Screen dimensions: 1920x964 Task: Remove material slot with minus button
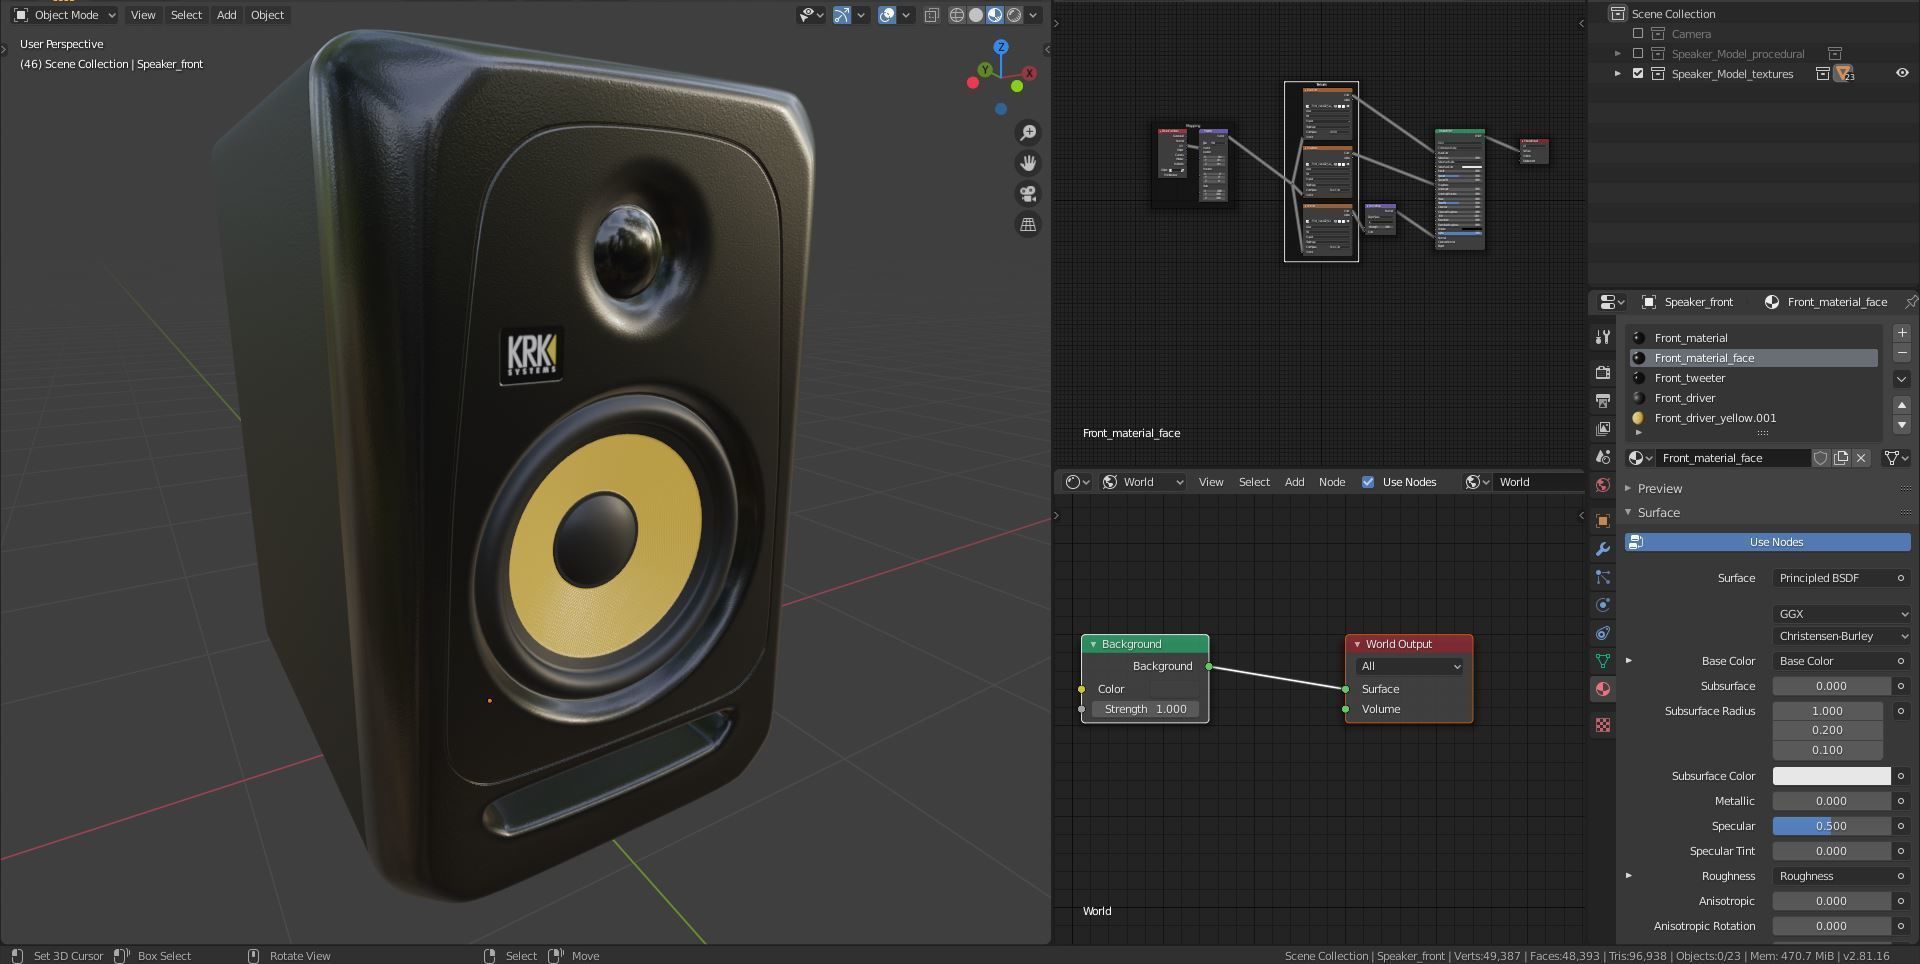tap(1902, 353)
